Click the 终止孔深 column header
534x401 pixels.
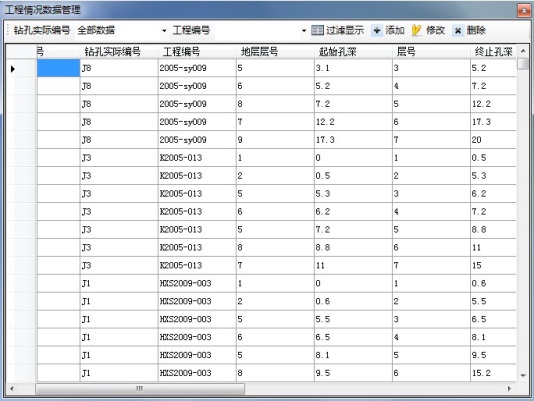(x=493, y=51)
